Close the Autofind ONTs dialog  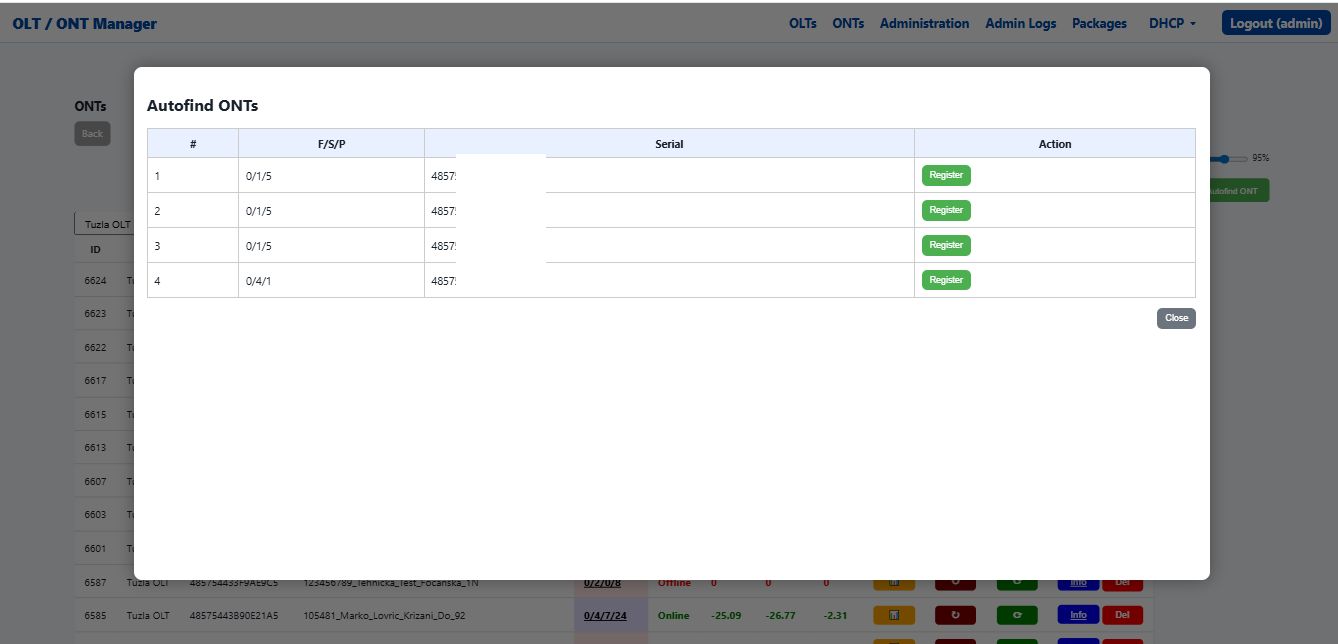[1175, 318]
